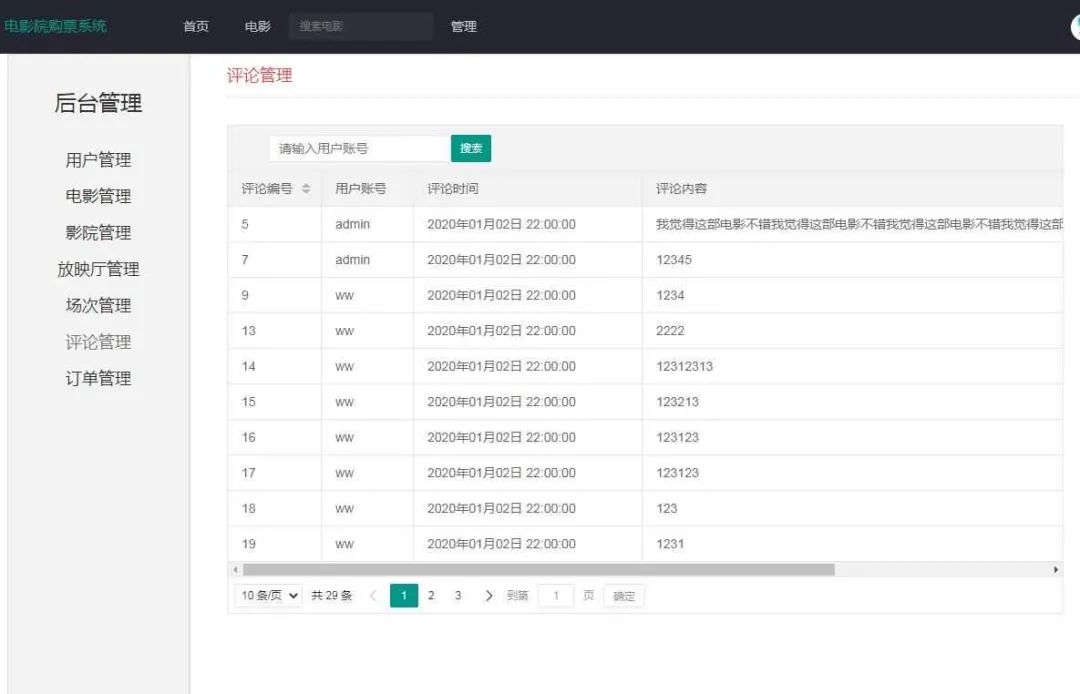Click the 确定 button to jump pages
The width and height of the screenshot is (1080, 694).
click(623, 595)
